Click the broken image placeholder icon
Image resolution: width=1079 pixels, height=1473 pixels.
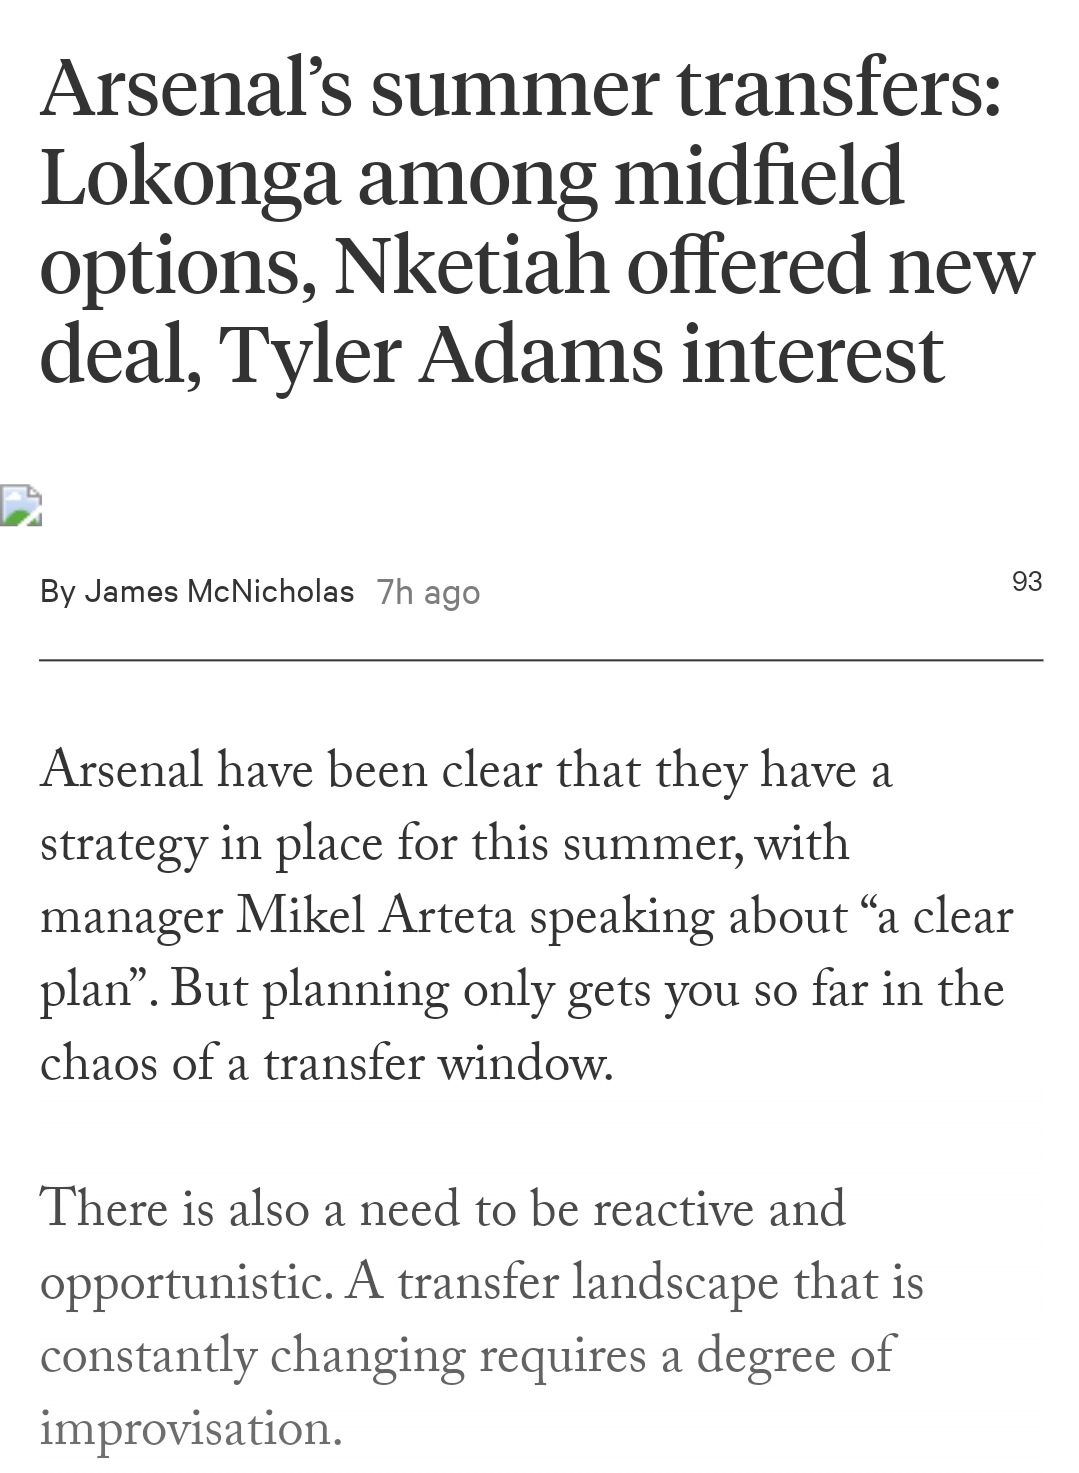click(21, 505)
